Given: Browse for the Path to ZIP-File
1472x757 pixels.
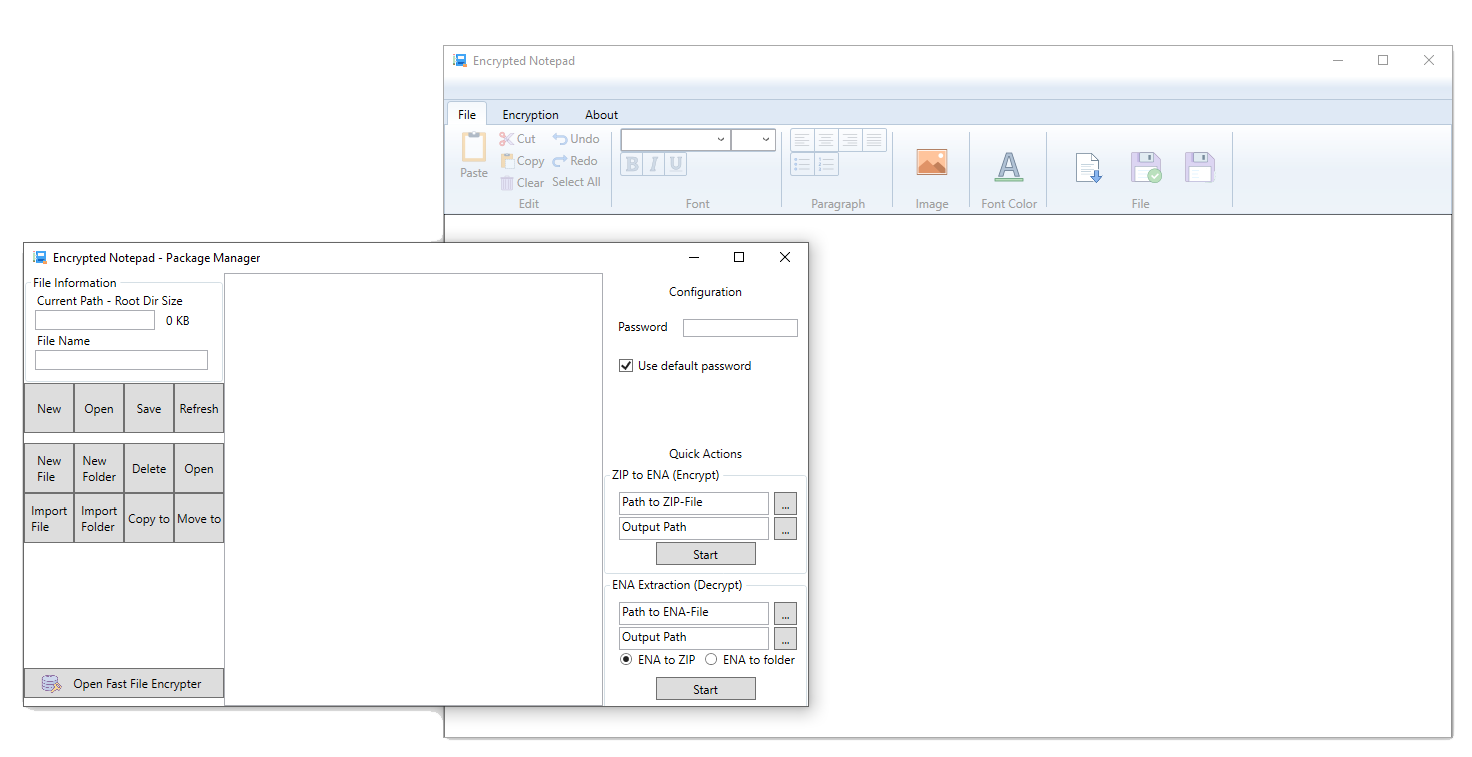Looking at the screenshot, I should click(786, 503).
